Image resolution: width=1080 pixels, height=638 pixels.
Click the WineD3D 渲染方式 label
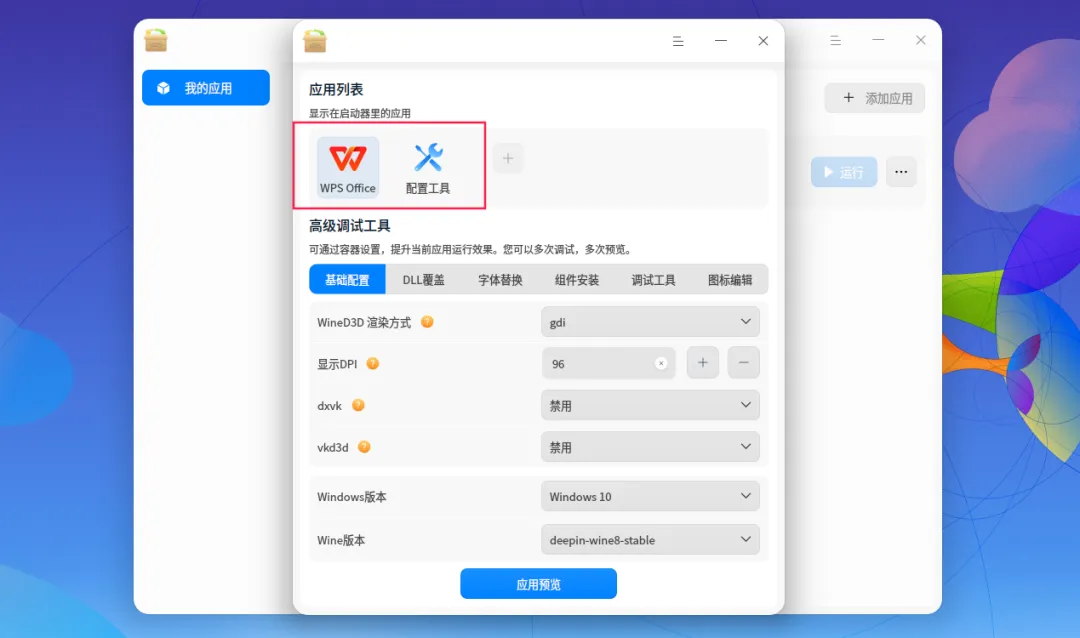364,322
